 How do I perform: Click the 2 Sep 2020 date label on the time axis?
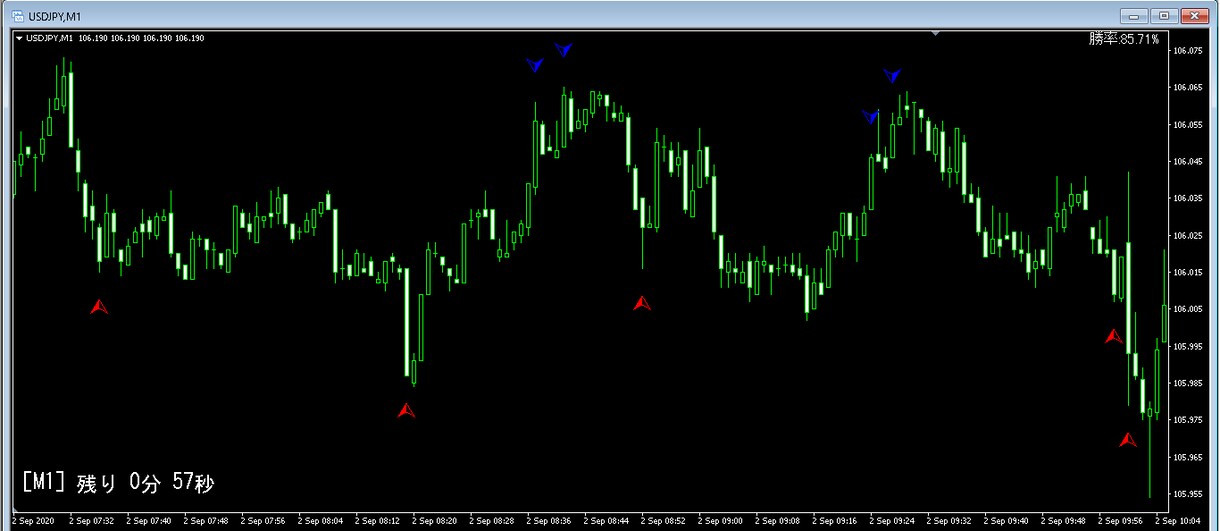34,521
